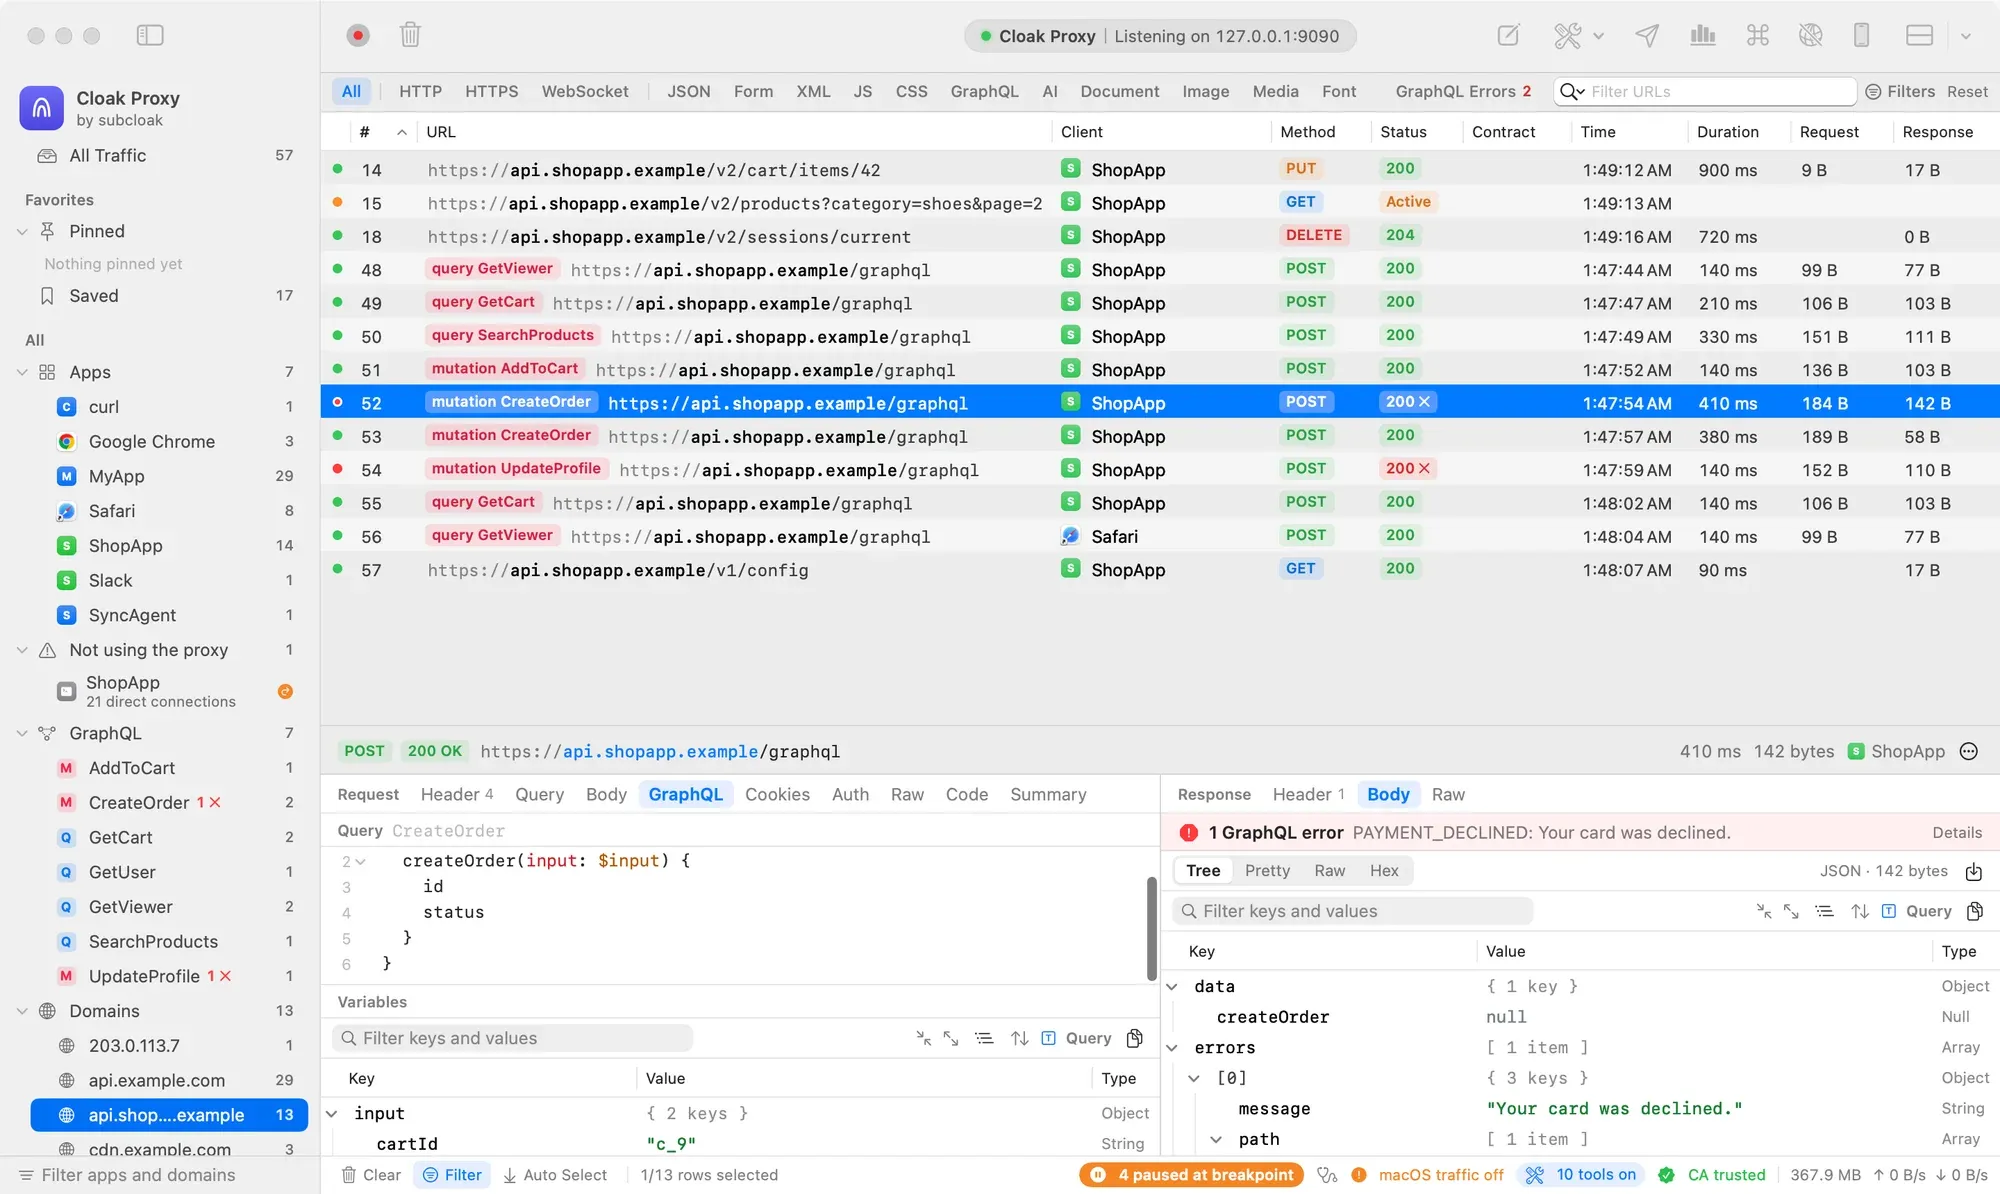The height and width of the screenshot is (1194, 2000).
Task: Collapse the Domains group in sidebar
Action: (22, 1011)
